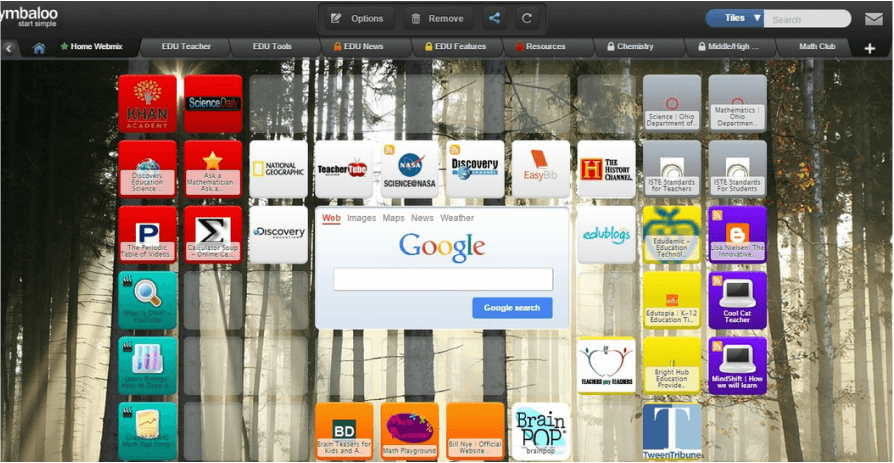
Task: Open the Discovery Education tile
Action: pos(278,235)
